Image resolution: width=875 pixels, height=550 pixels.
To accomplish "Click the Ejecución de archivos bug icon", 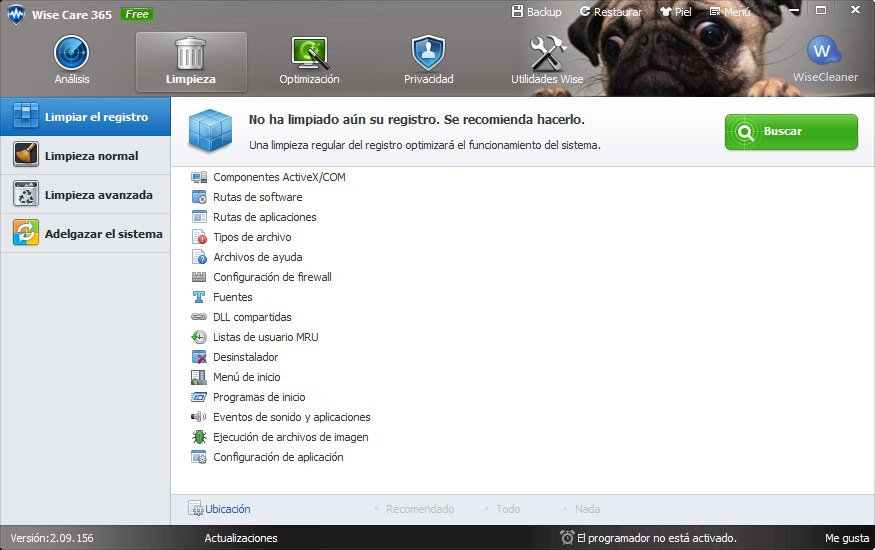I will 199,437.
